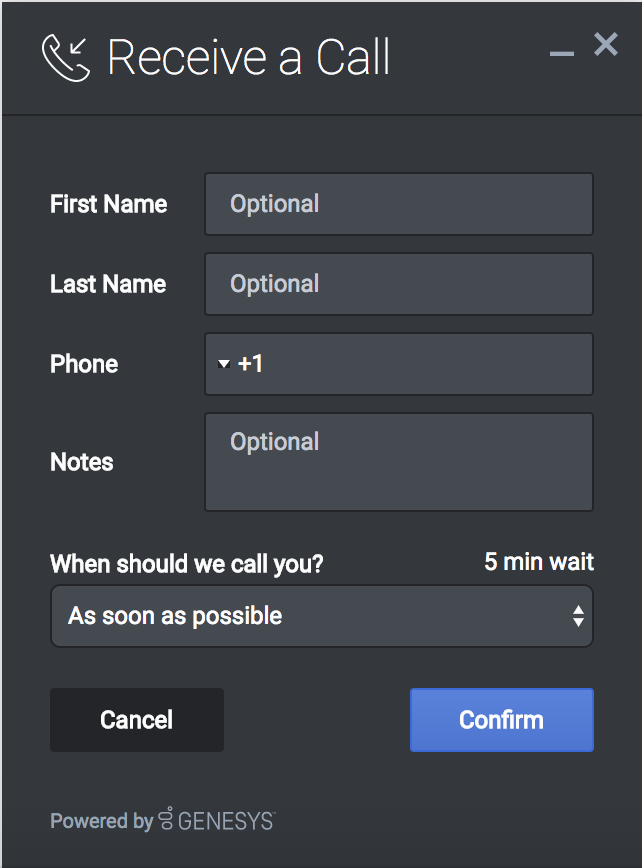
Task: Click the Last Name label
Action: pyautogui.click(x=108, y=284)
